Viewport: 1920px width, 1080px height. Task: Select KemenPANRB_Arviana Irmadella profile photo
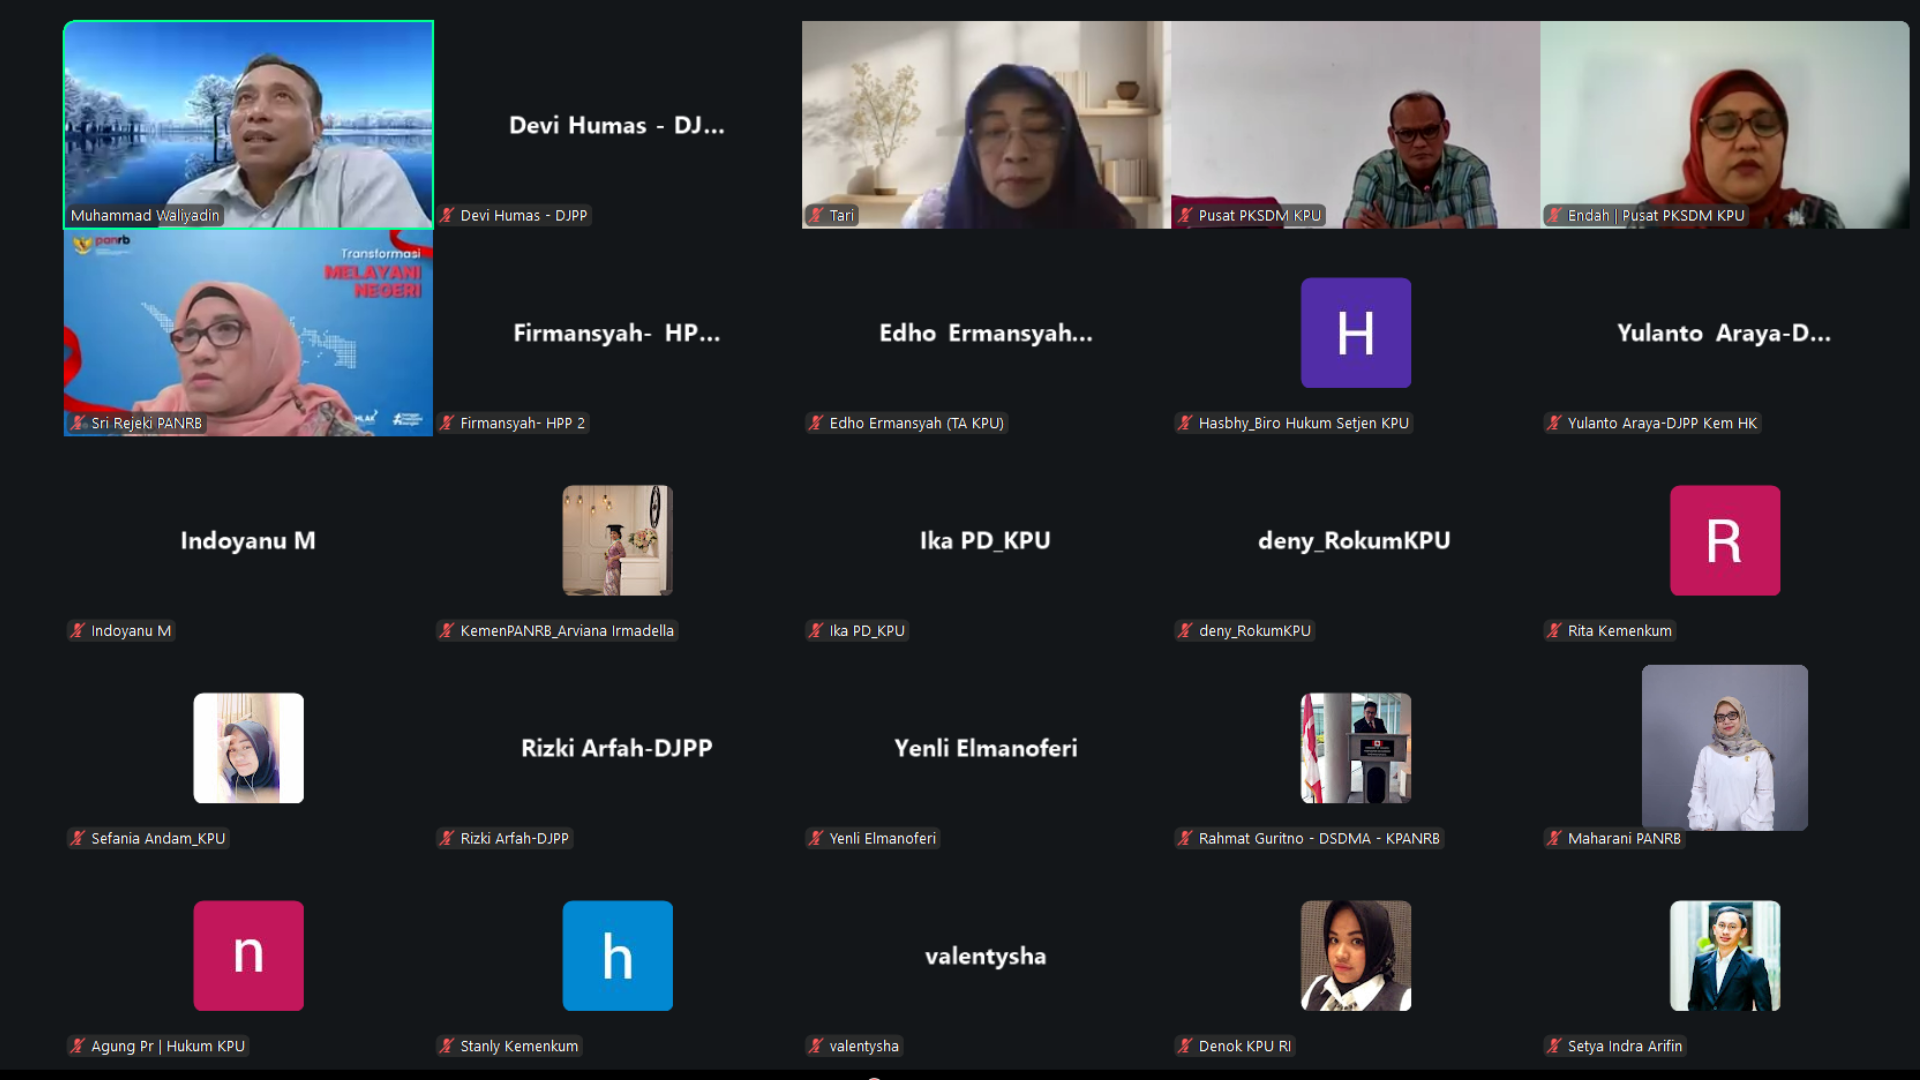617,541
